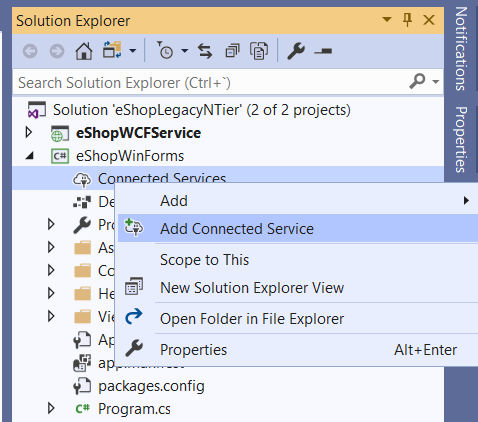Expand the Properties wrench tree node
Image resolution: width=478 pixels, height=422 pixels.
tap(51, 224)
